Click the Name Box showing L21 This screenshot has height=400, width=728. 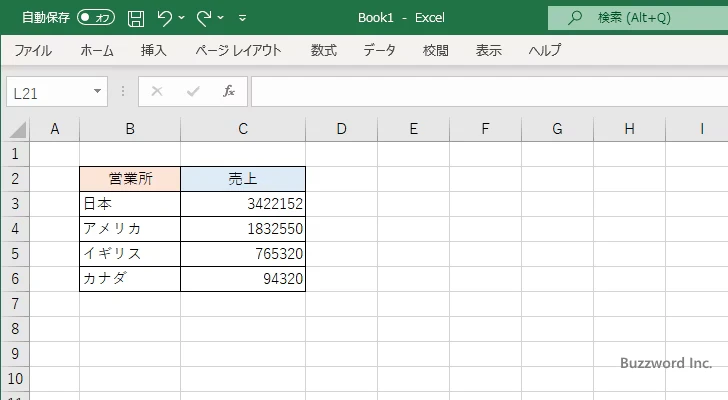pyautogui.click(x=49, y=92)
